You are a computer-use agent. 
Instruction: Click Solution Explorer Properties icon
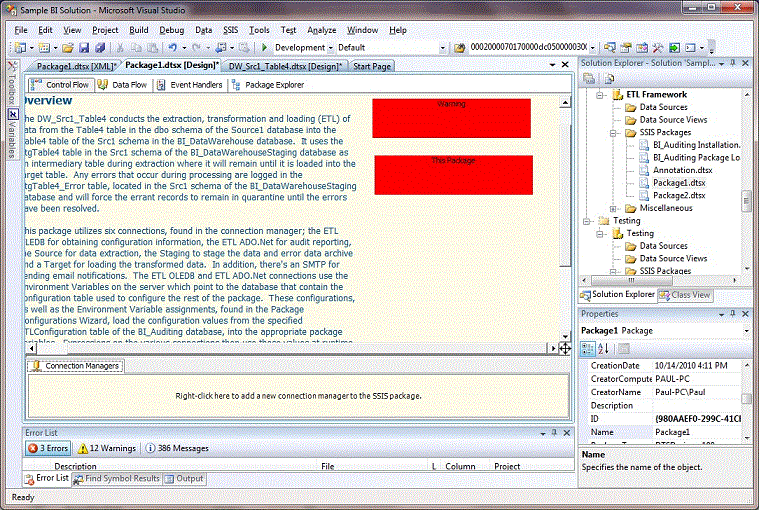tap(589, 78)
